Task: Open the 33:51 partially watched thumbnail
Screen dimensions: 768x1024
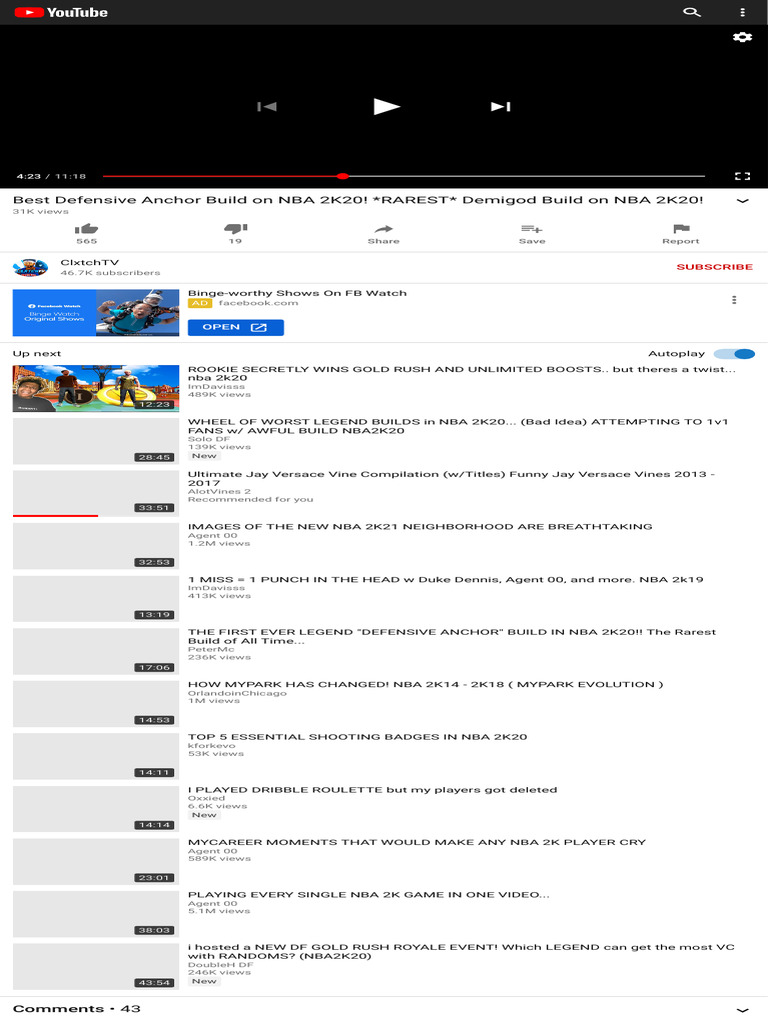Action: [x=96, y=494]
